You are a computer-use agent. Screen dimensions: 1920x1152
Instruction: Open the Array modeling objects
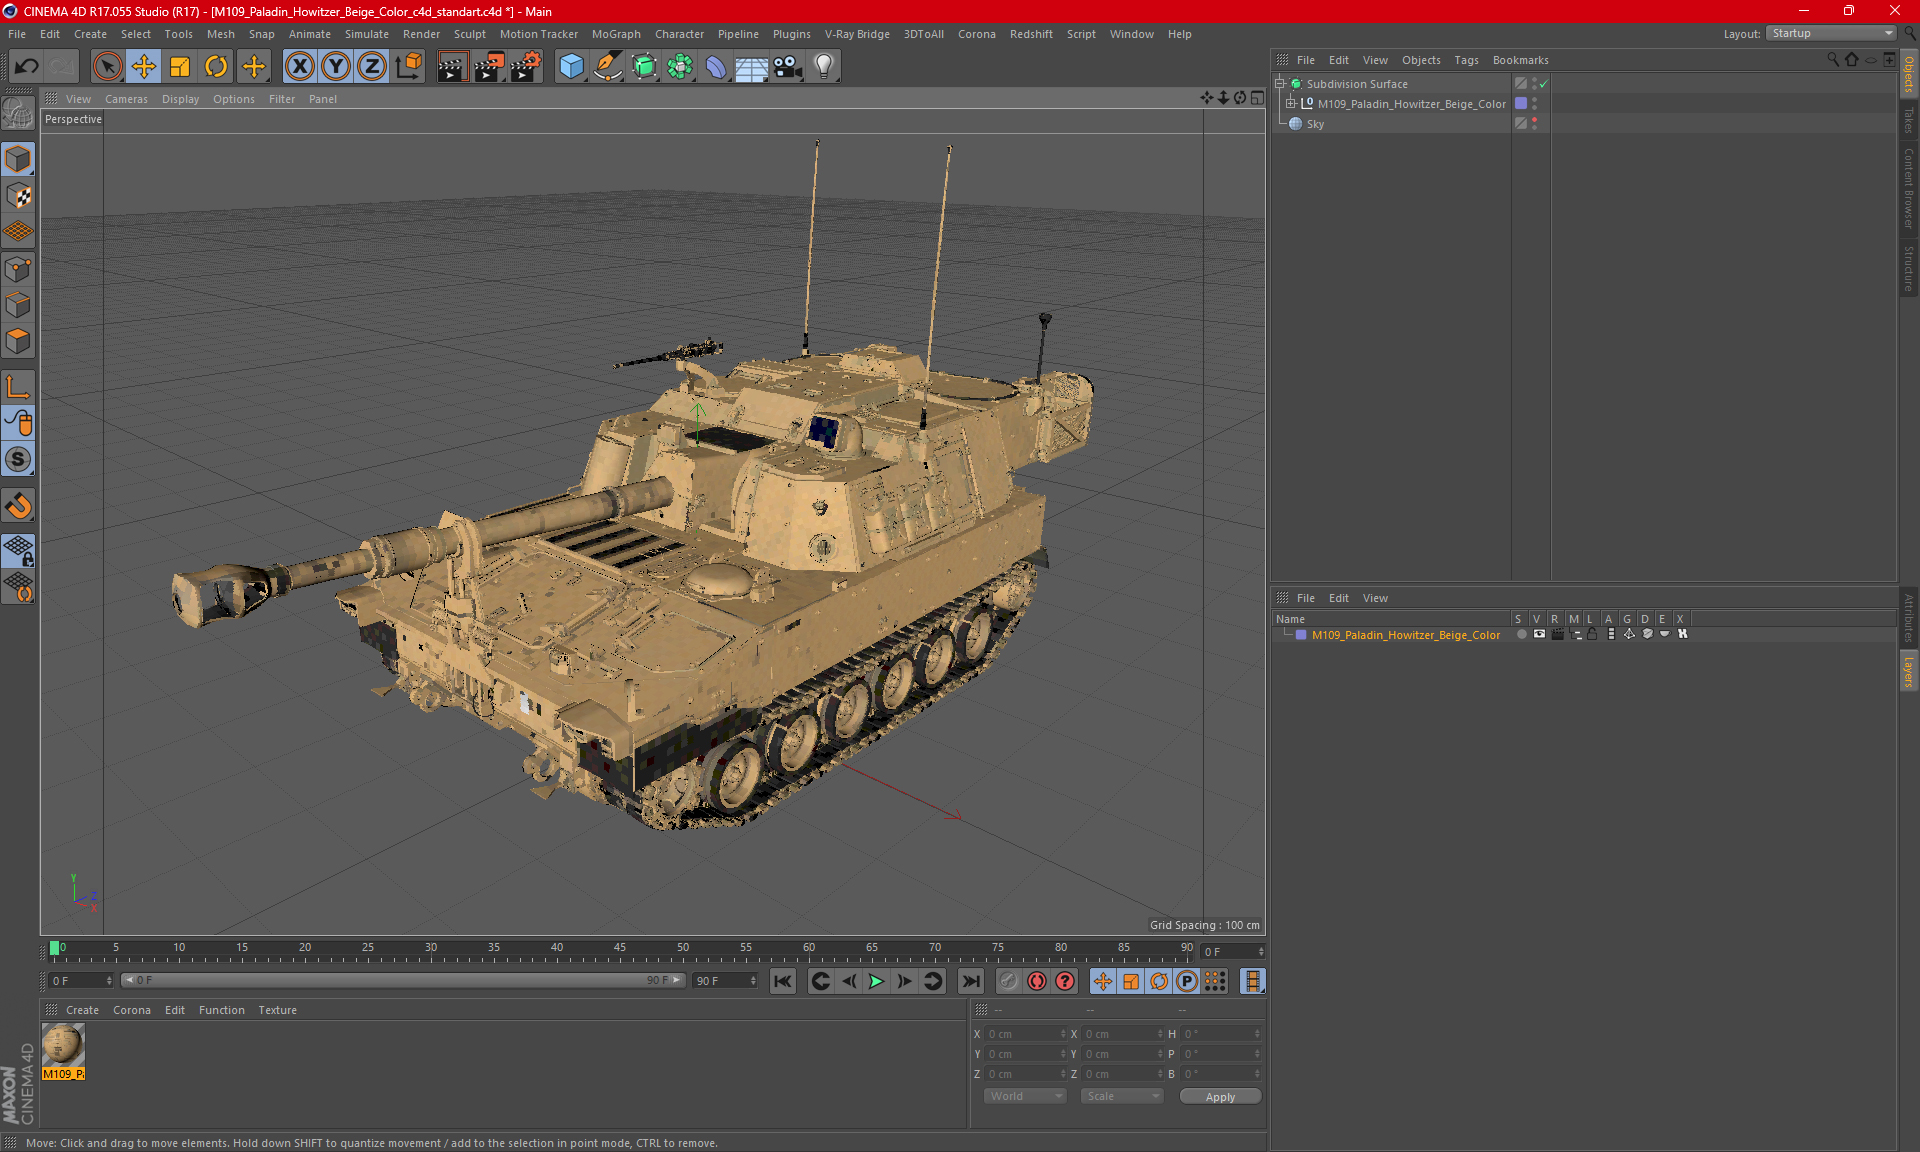pos(680,67)
